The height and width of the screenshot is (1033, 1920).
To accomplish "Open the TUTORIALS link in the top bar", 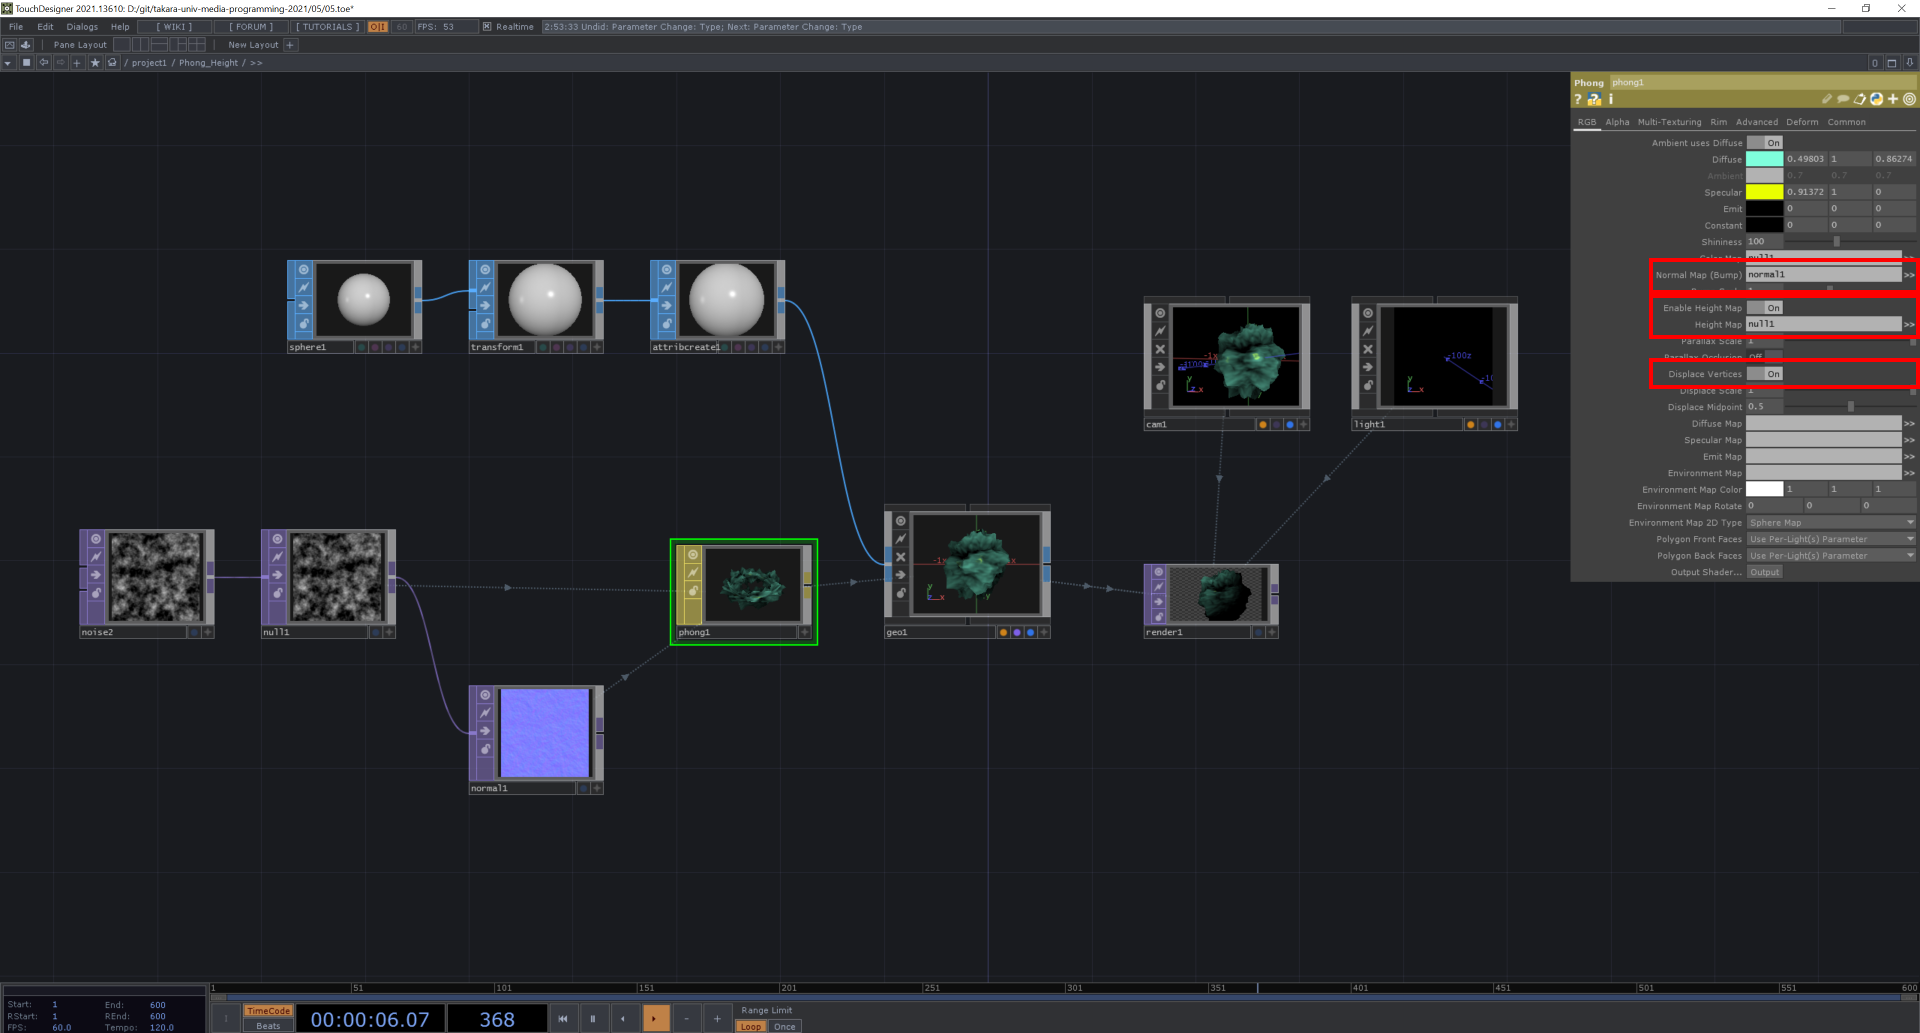I will [327, 27].
